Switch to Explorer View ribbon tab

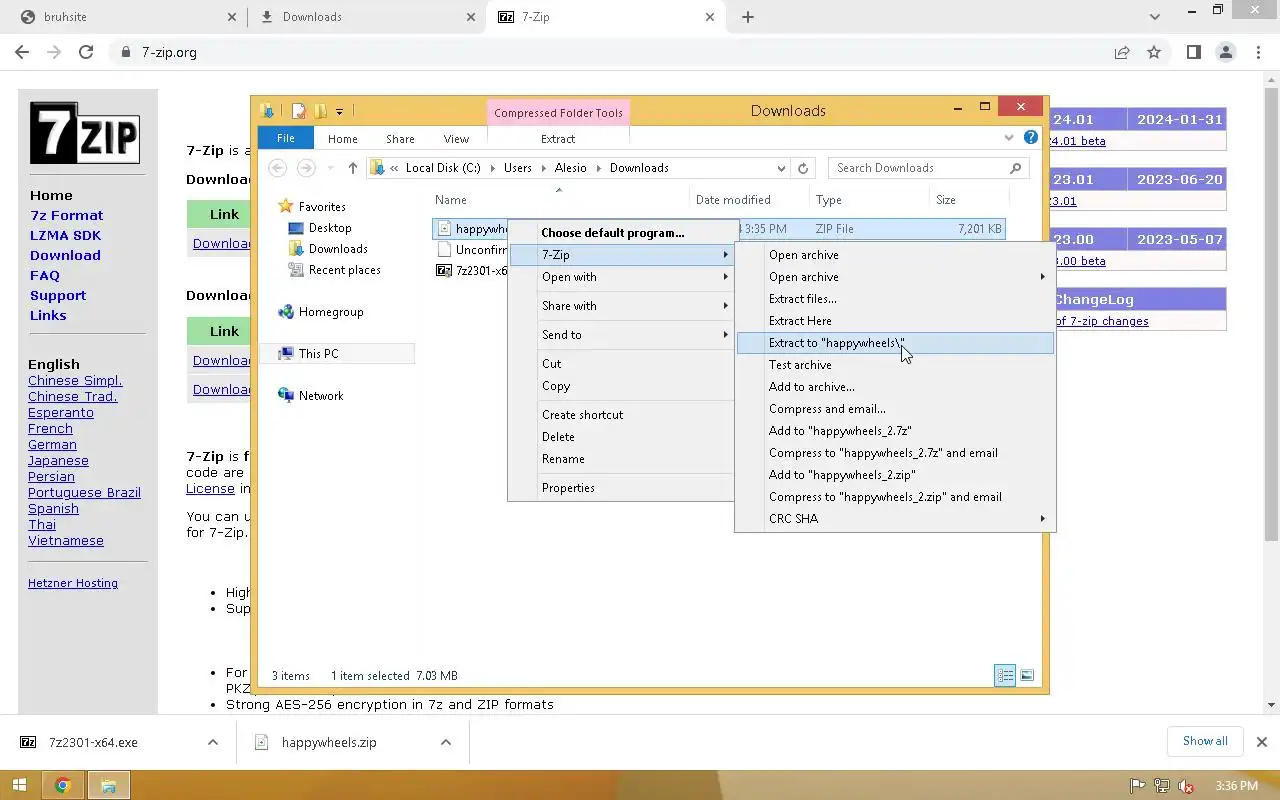pos(456,139)
